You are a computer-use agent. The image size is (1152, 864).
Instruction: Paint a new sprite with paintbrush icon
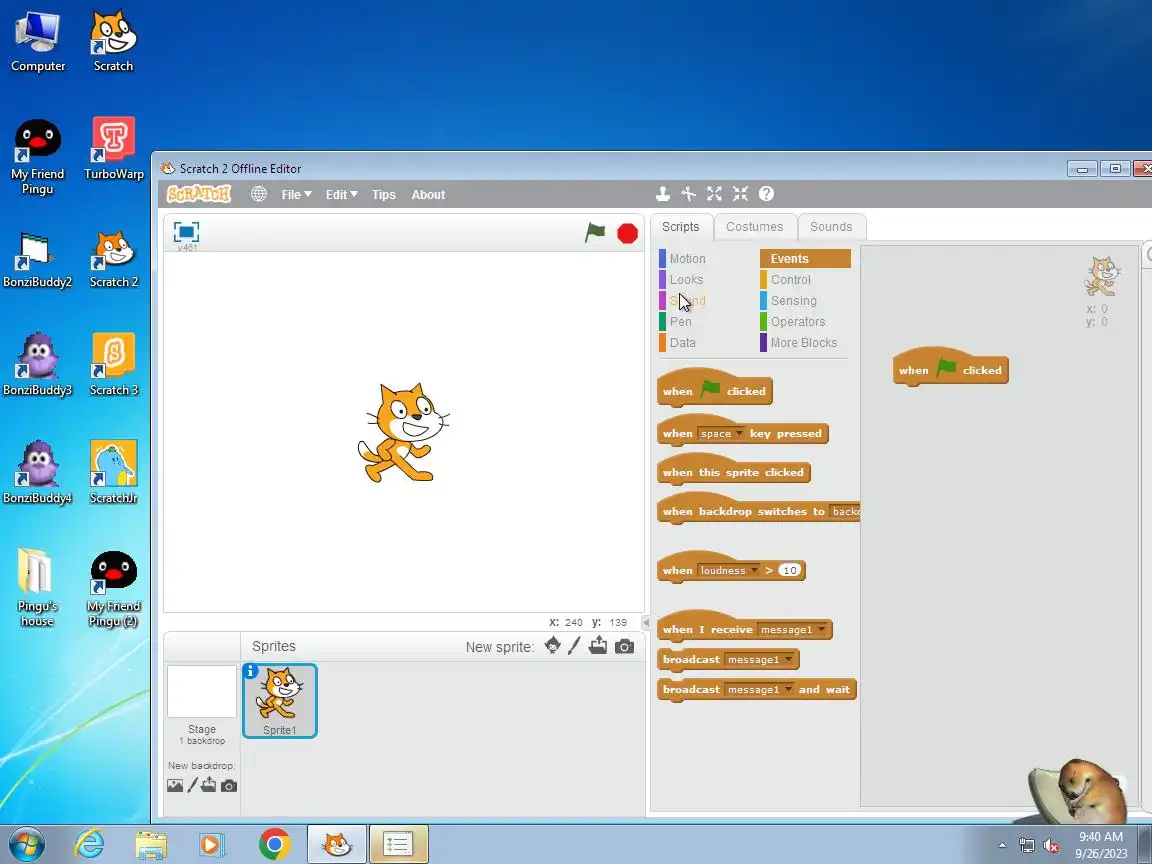pos(575,646)
